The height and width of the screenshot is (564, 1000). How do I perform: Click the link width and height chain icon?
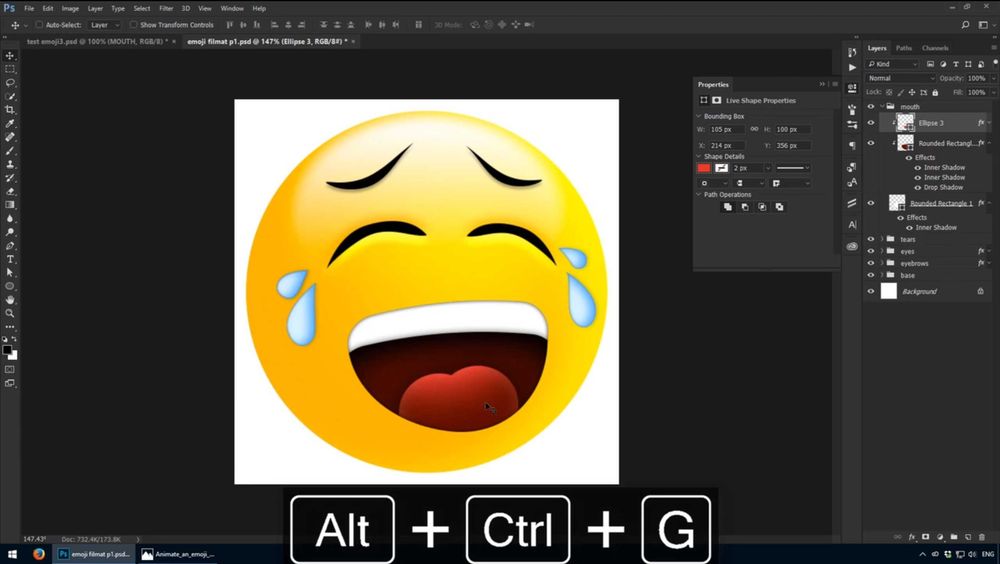754,129
